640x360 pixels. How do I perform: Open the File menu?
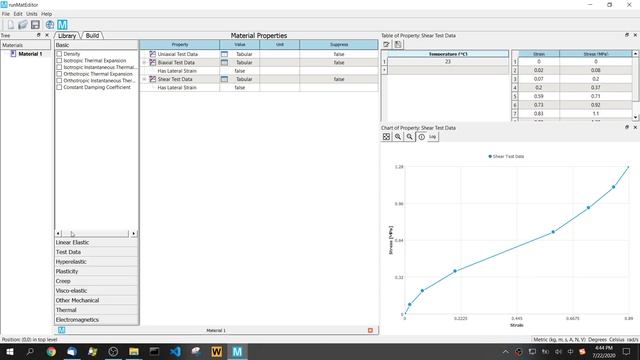point(6,14)
